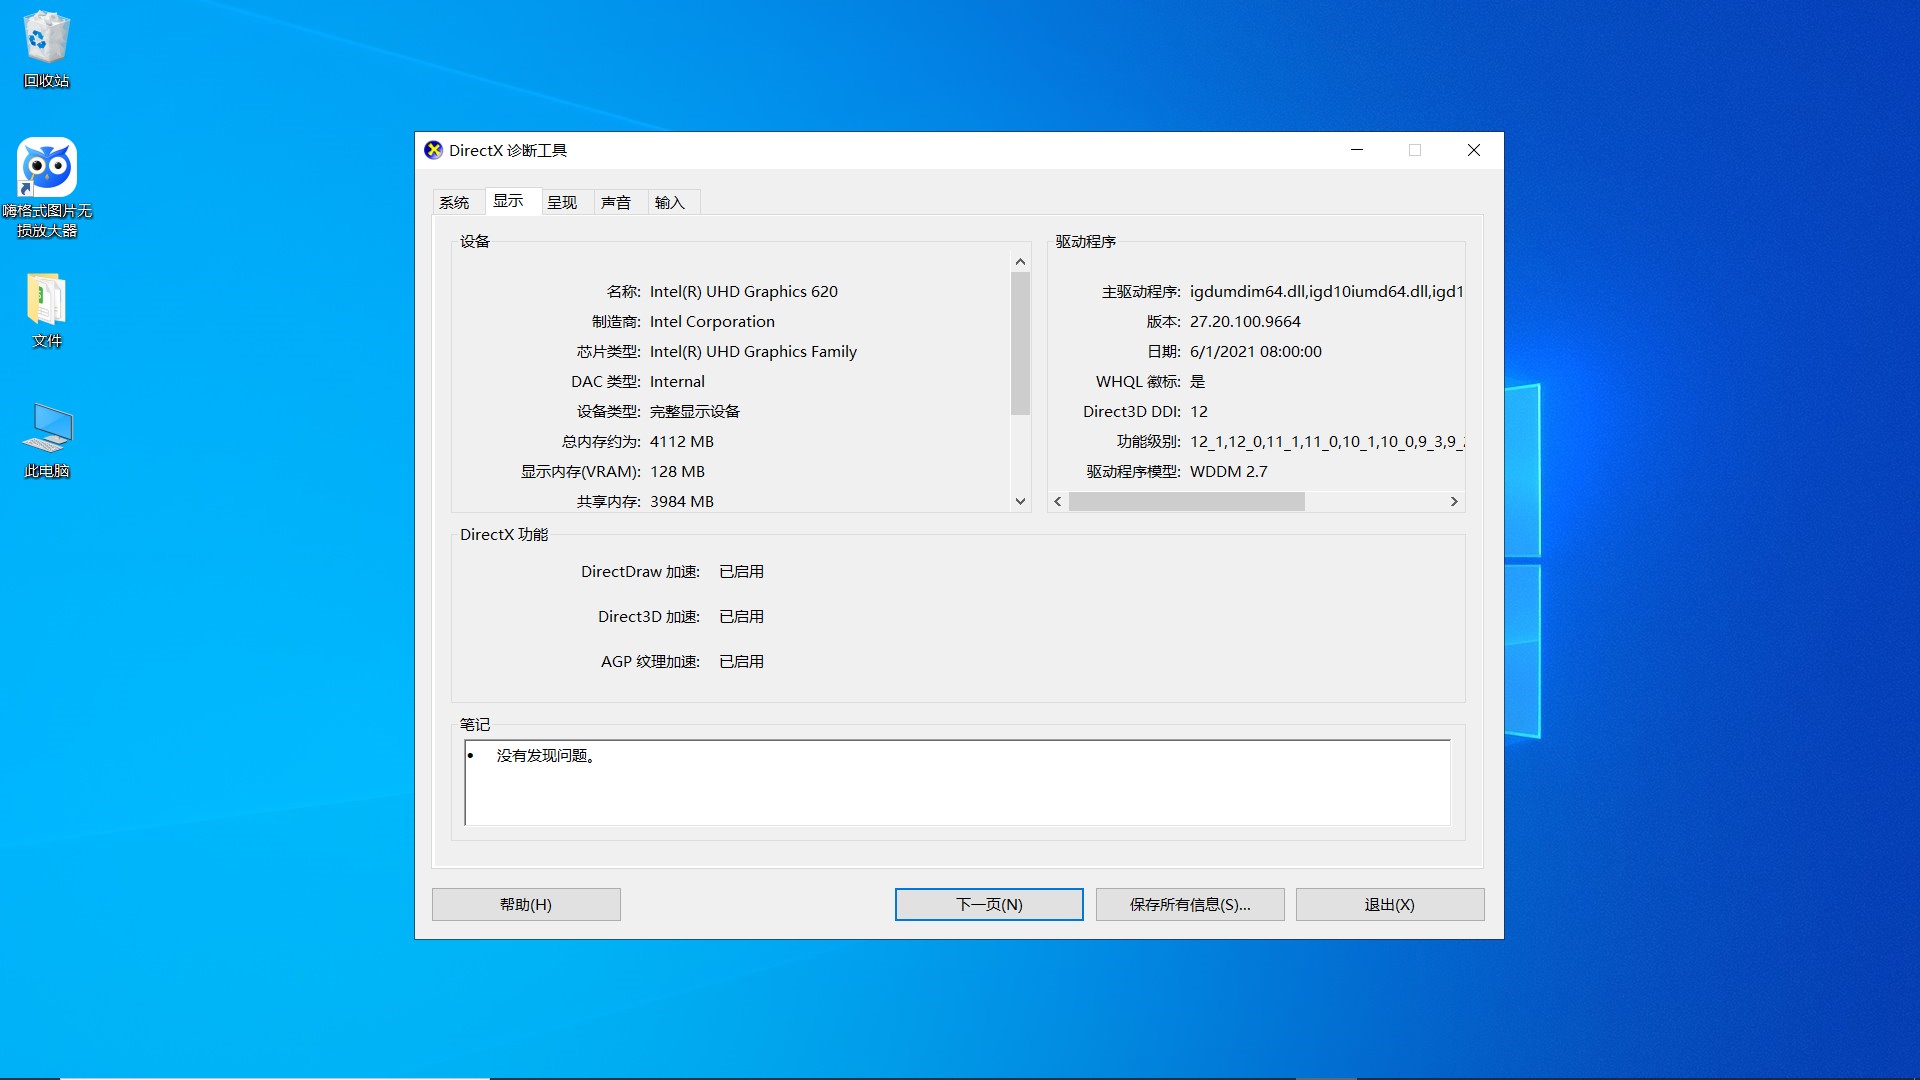Click 保存所有信息(S) to save info
Viewport: 1920px width, 1080px height.
point(1189,904)
